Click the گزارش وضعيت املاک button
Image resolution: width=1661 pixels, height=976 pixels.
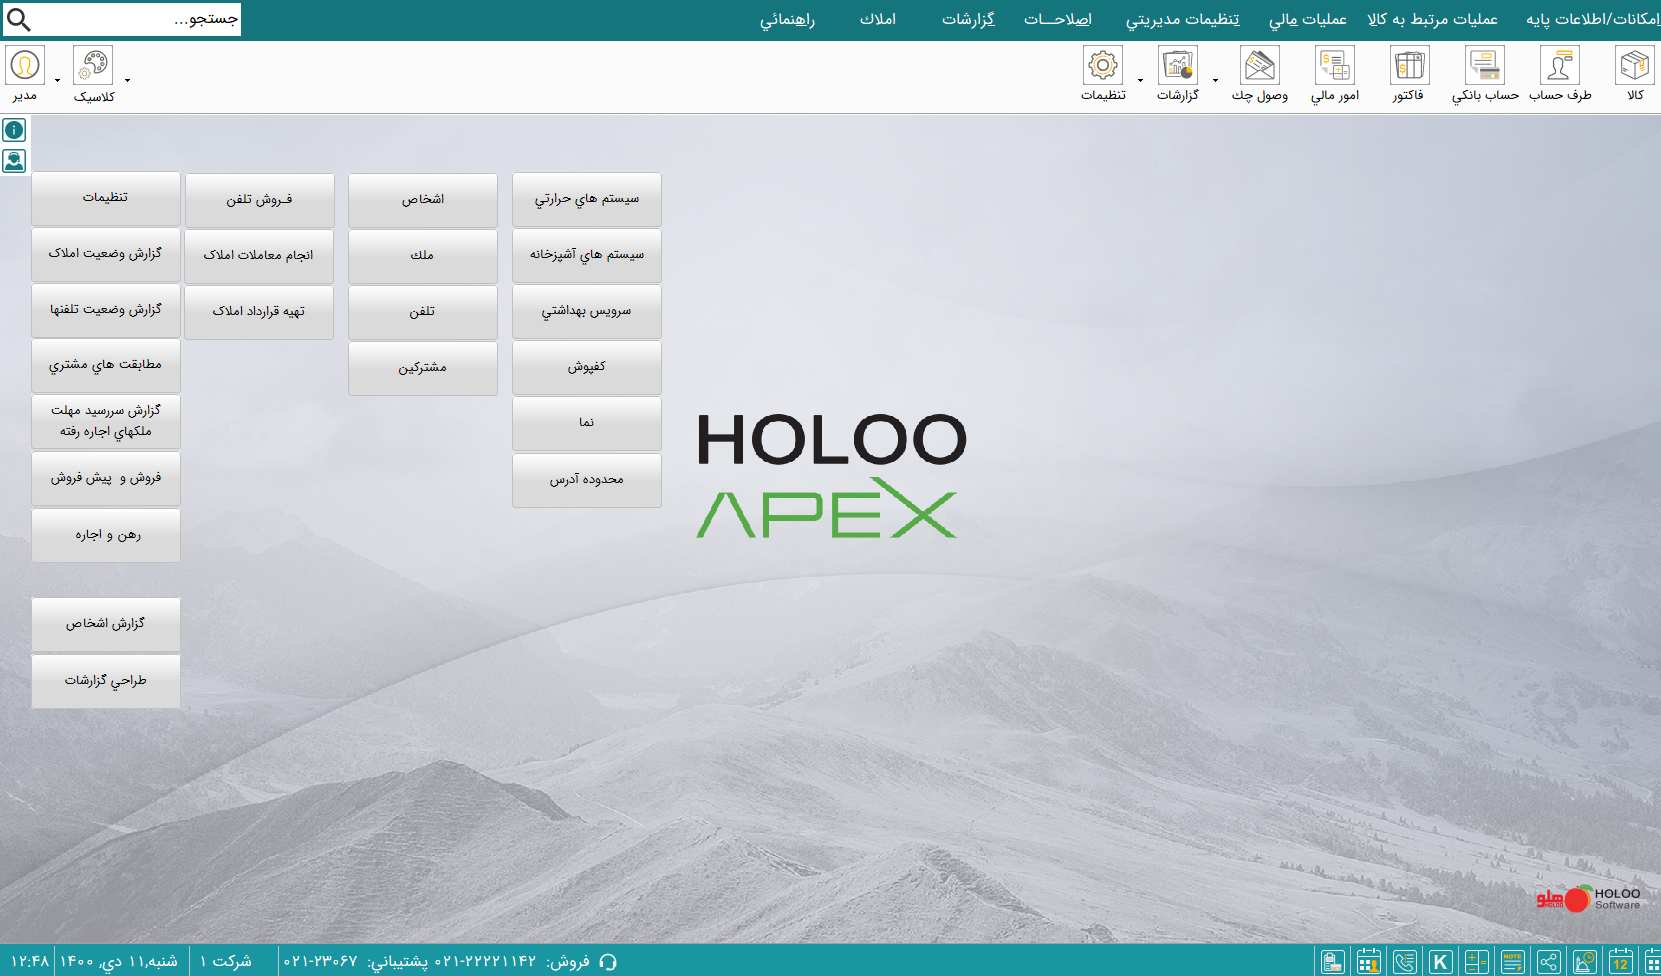tap(106, 254)
